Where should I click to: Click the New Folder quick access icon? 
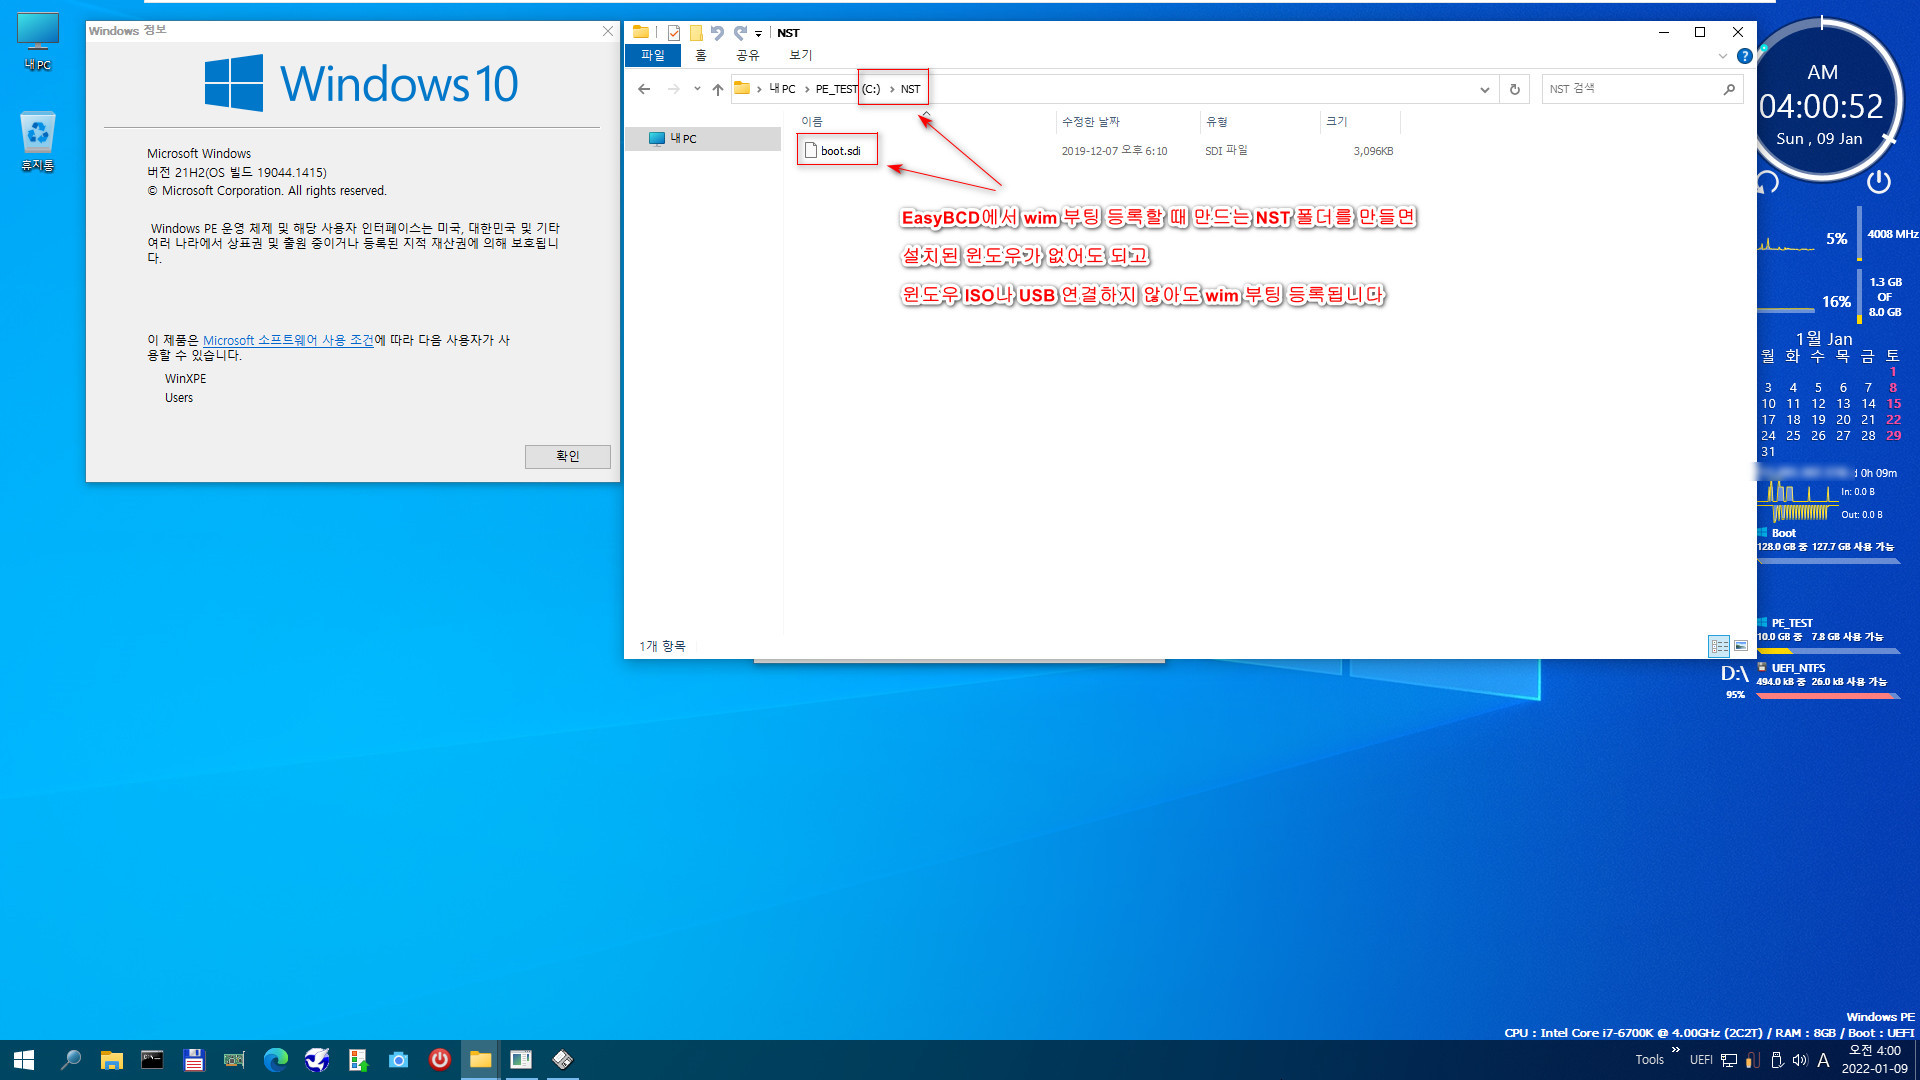pyautogui.click(x=696, y=33)
